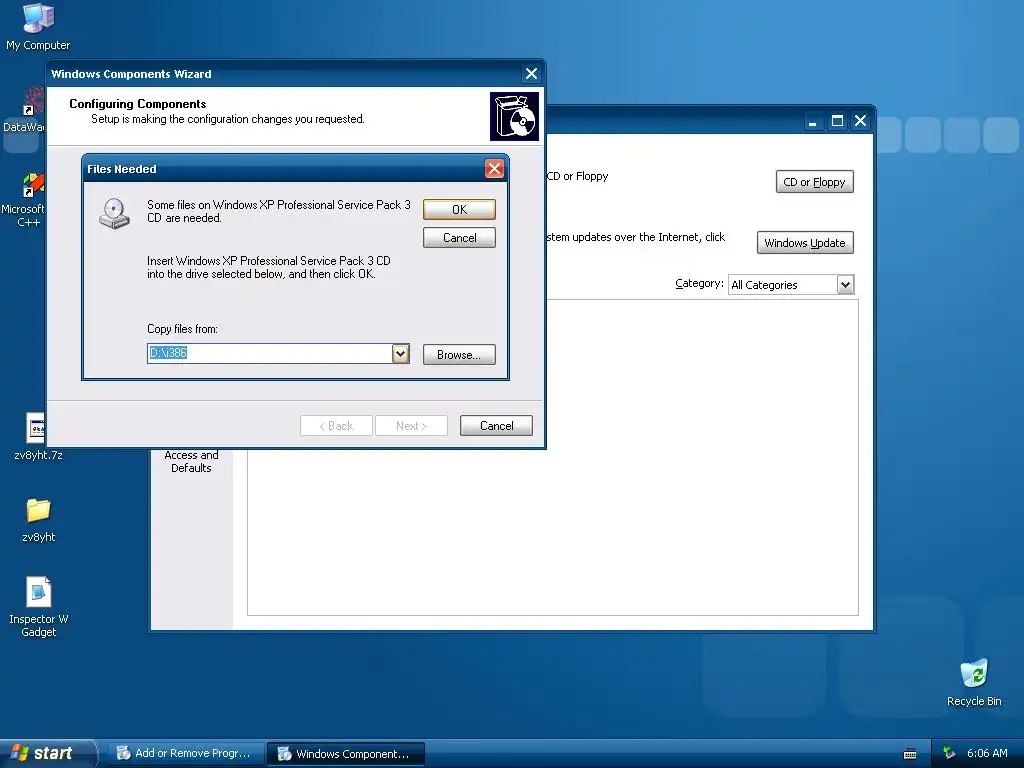Click the Windows Update button
This screenshot has height=768, width=1024.
[805, 243]
